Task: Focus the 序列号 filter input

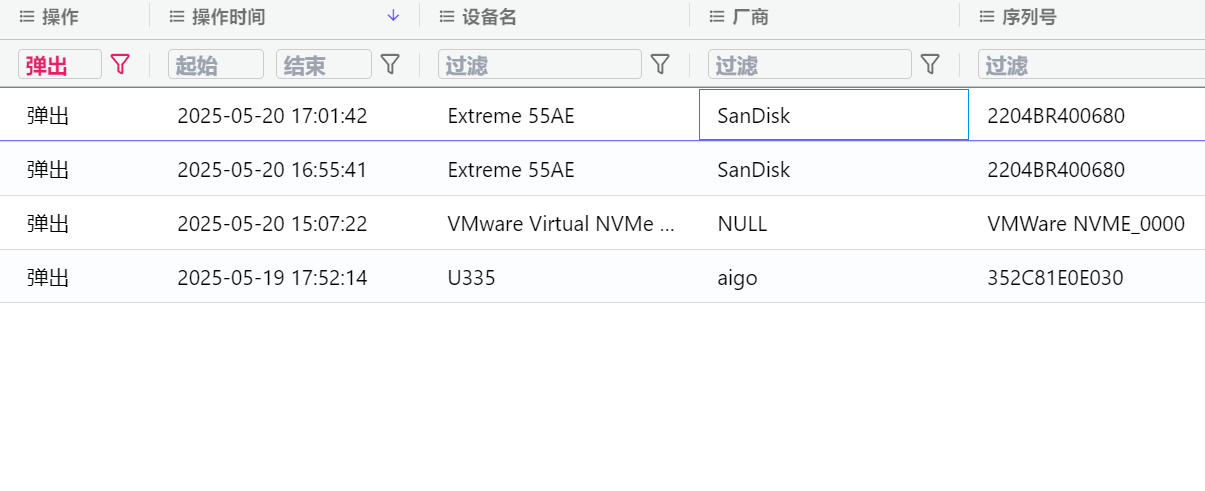Action: pyautogui.click(x=1092, y=64)
